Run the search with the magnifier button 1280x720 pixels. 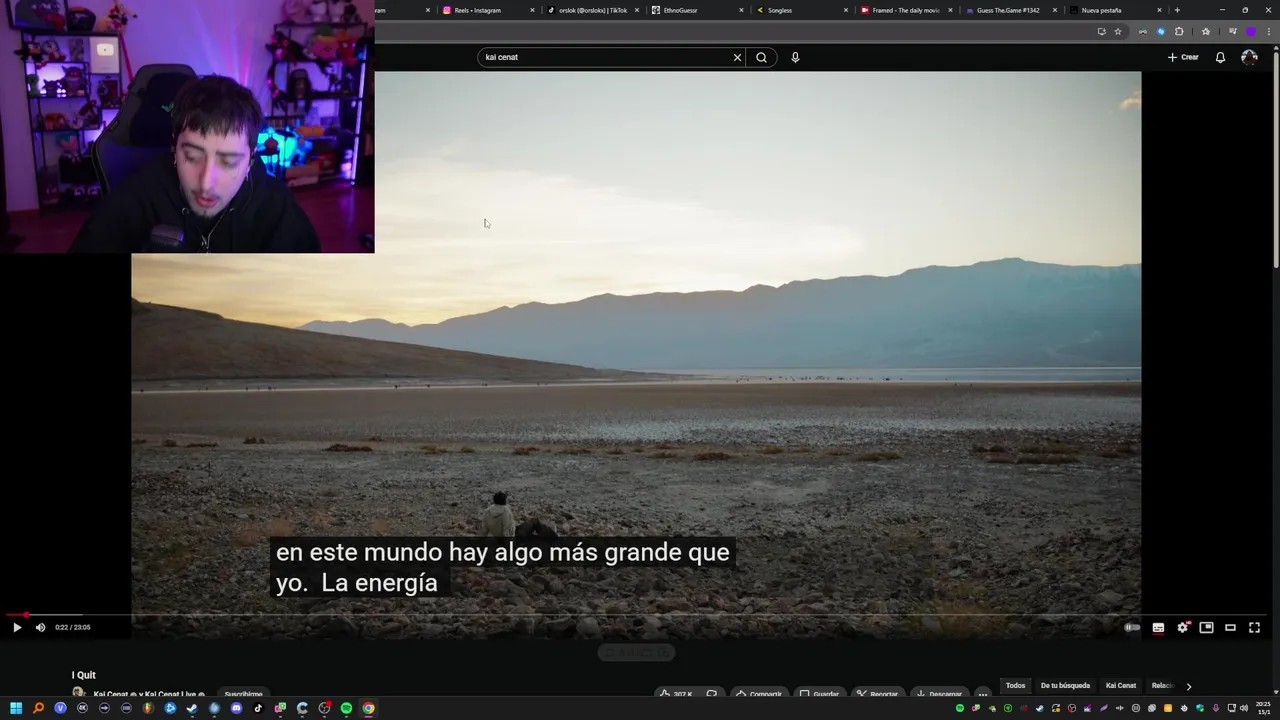(x=761, y=57)
